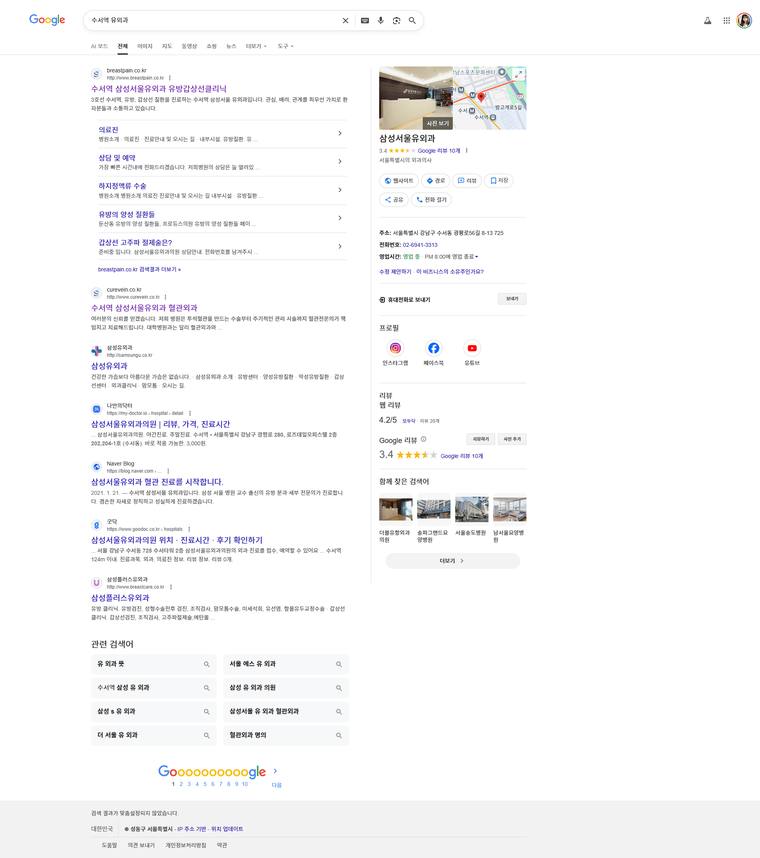The height and width of the screenshot is (858, 760).
Task: Start voice search with the microphone icon
Action: click(x=381, y=21)
